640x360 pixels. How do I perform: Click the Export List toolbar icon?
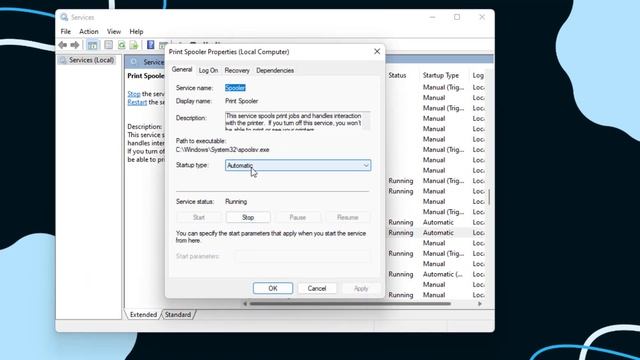pos(134,45)
